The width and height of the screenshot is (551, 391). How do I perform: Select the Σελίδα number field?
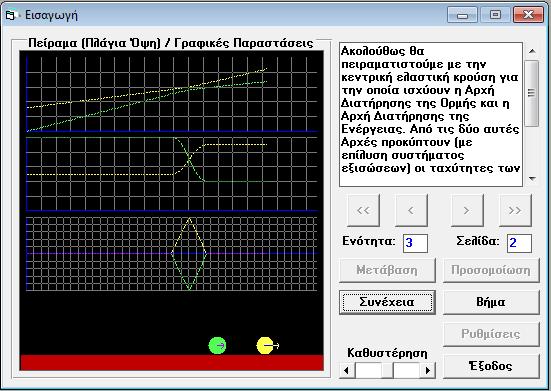(x=519, y=243)
